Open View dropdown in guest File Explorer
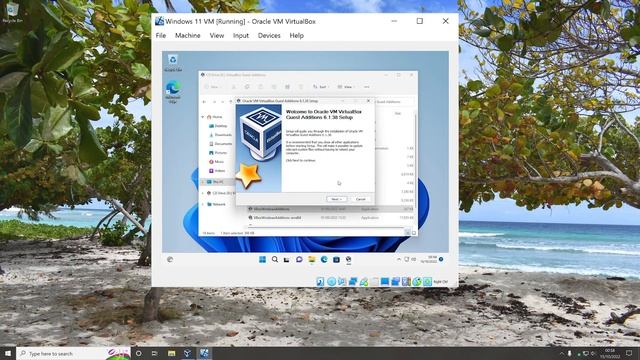Screen dimensions: 640x360 coord(346,87)
